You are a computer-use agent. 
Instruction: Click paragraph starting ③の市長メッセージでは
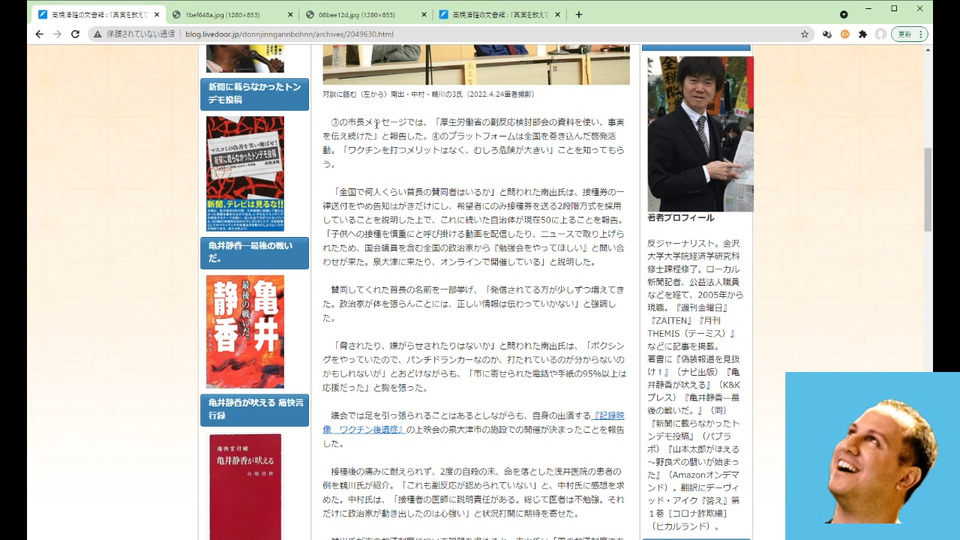pyautogui.click(x=474, y=143)
